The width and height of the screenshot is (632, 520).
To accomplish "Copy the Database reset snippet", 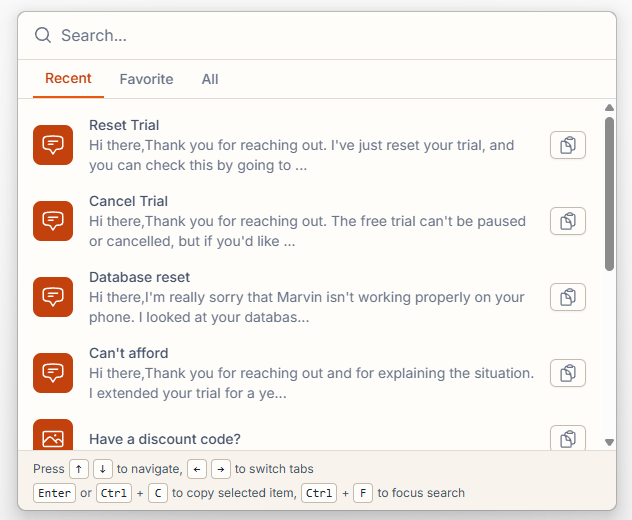I will (x=568, y=297).
